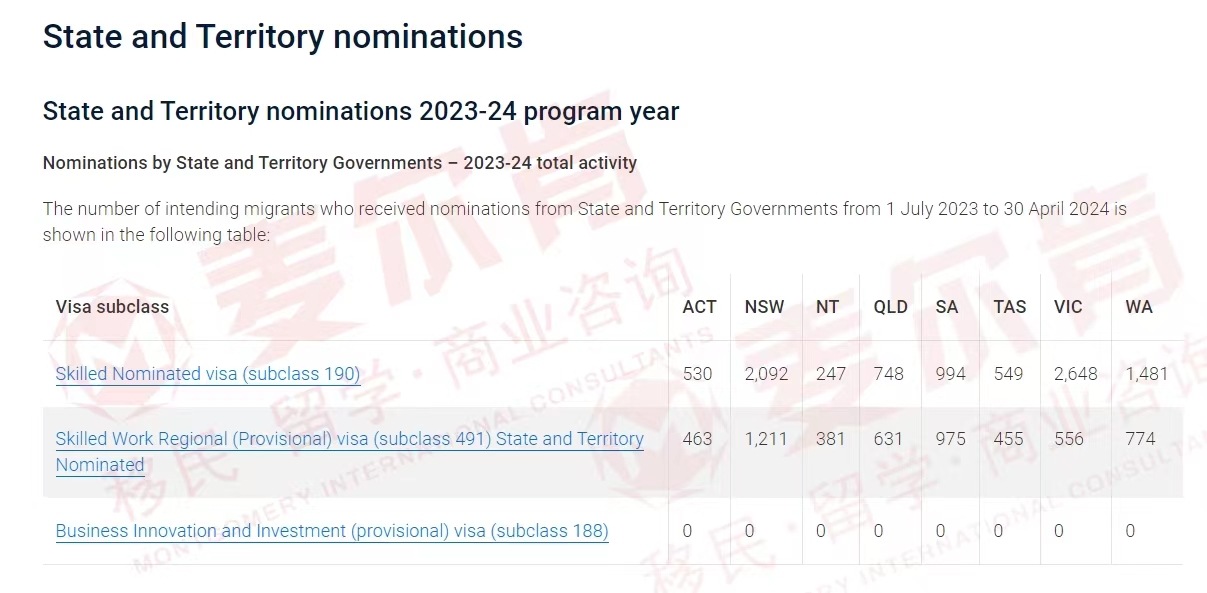Open the Skilled Nominated visa subclass 190 link
The height and width of the screenshot is (593, 1207).
[208, 374]
